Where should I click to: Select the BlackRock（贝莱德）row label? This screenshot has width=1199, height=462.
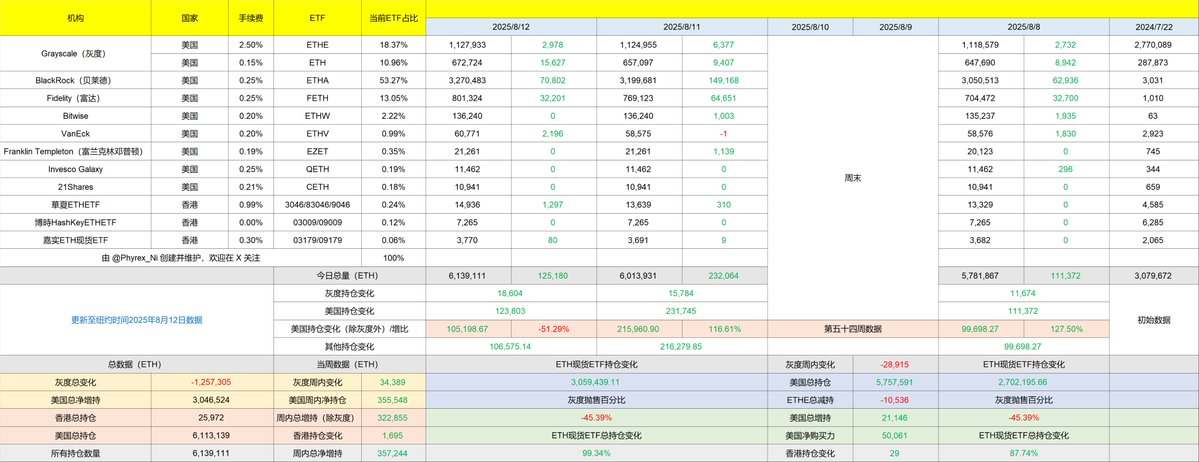tap(76, 80)
